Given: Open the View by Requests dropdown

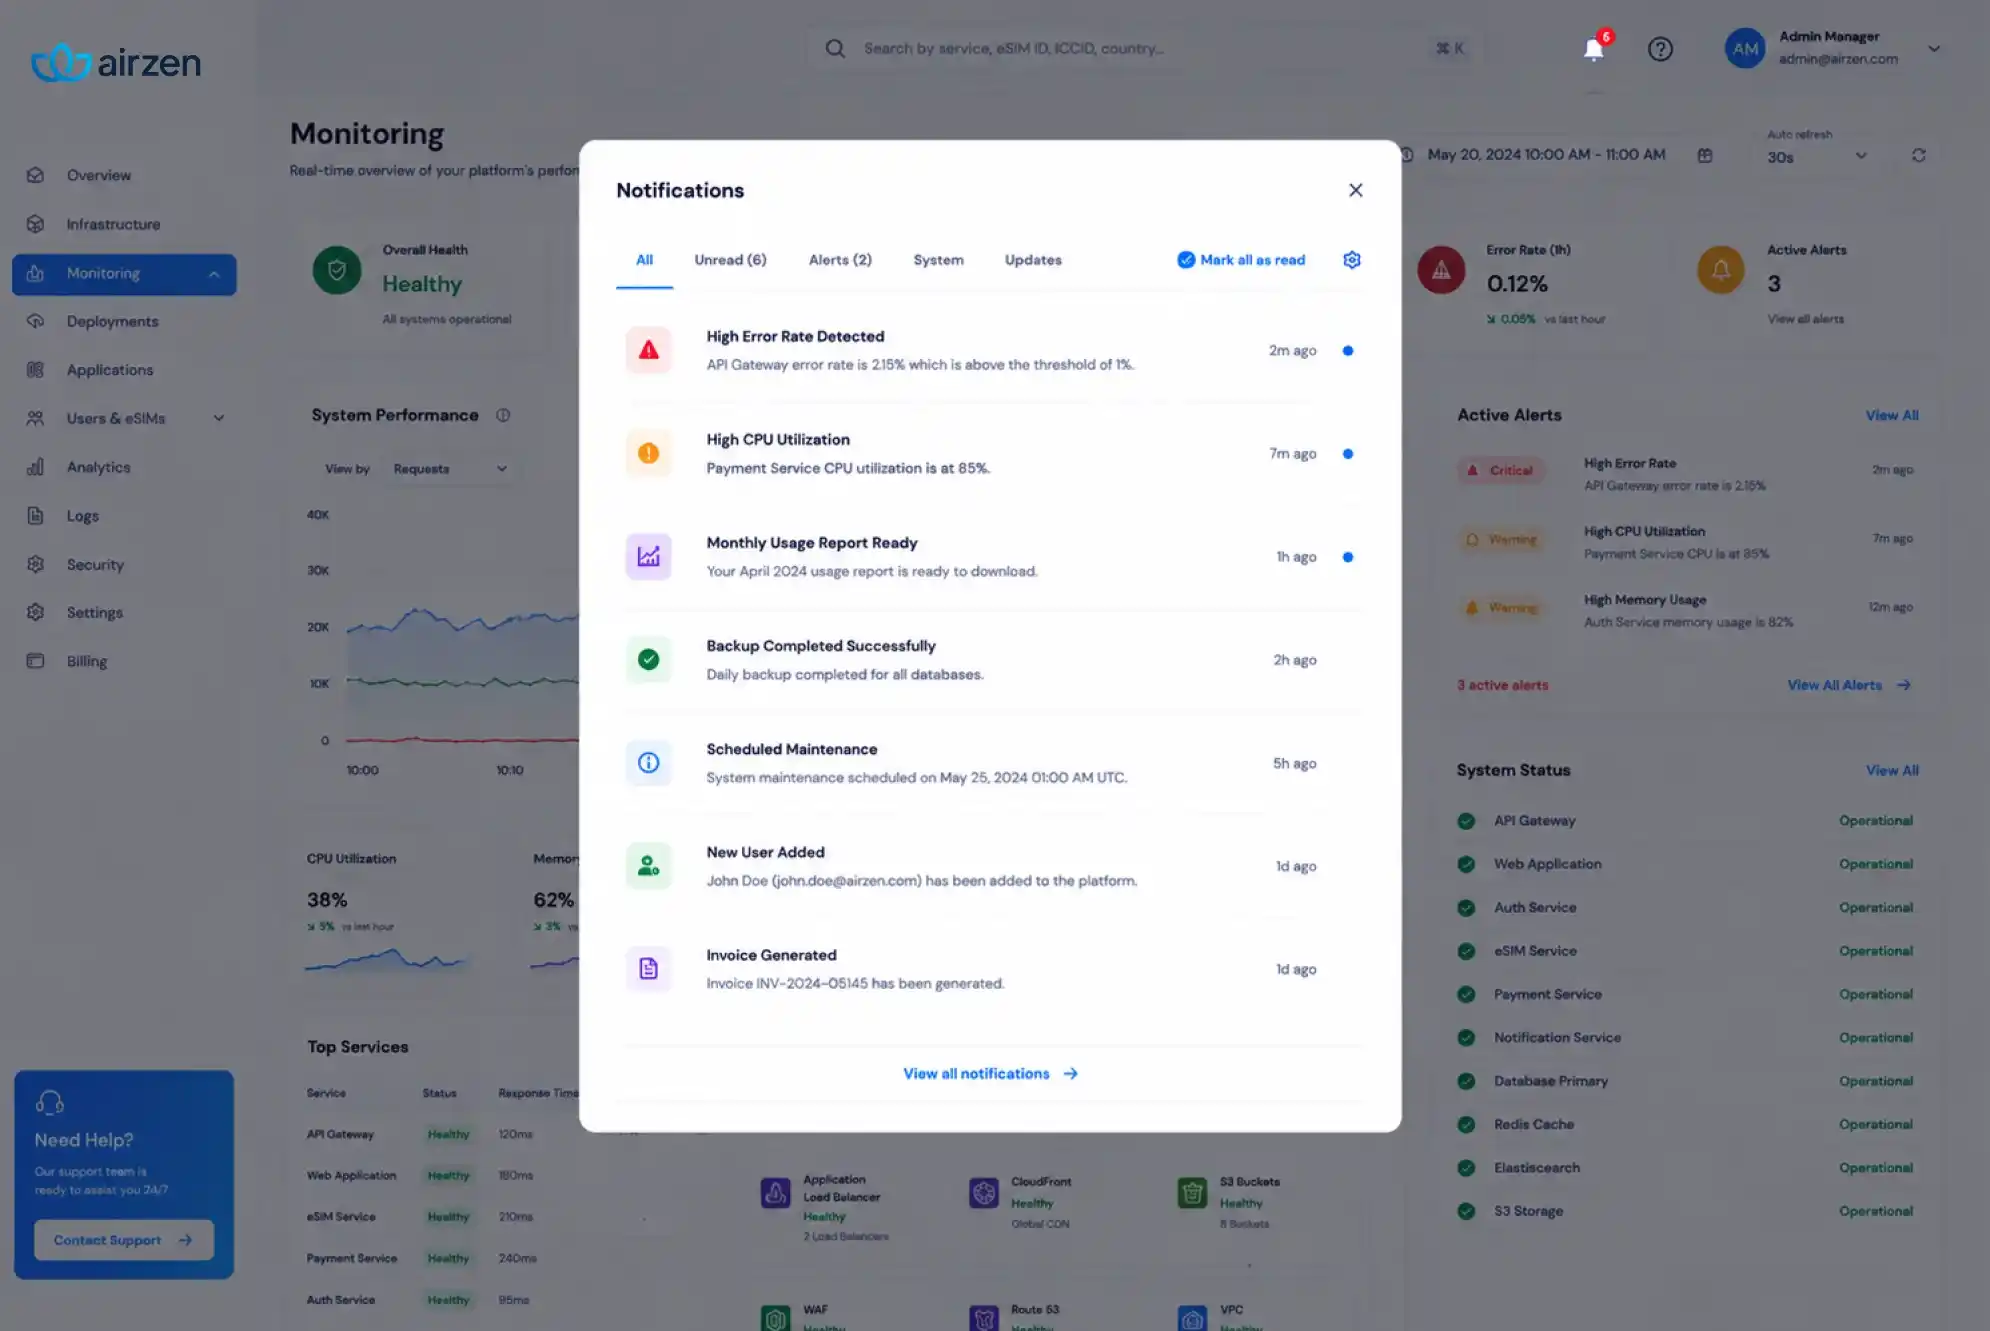Looking at the screenshot, I should tap(450, 469).
